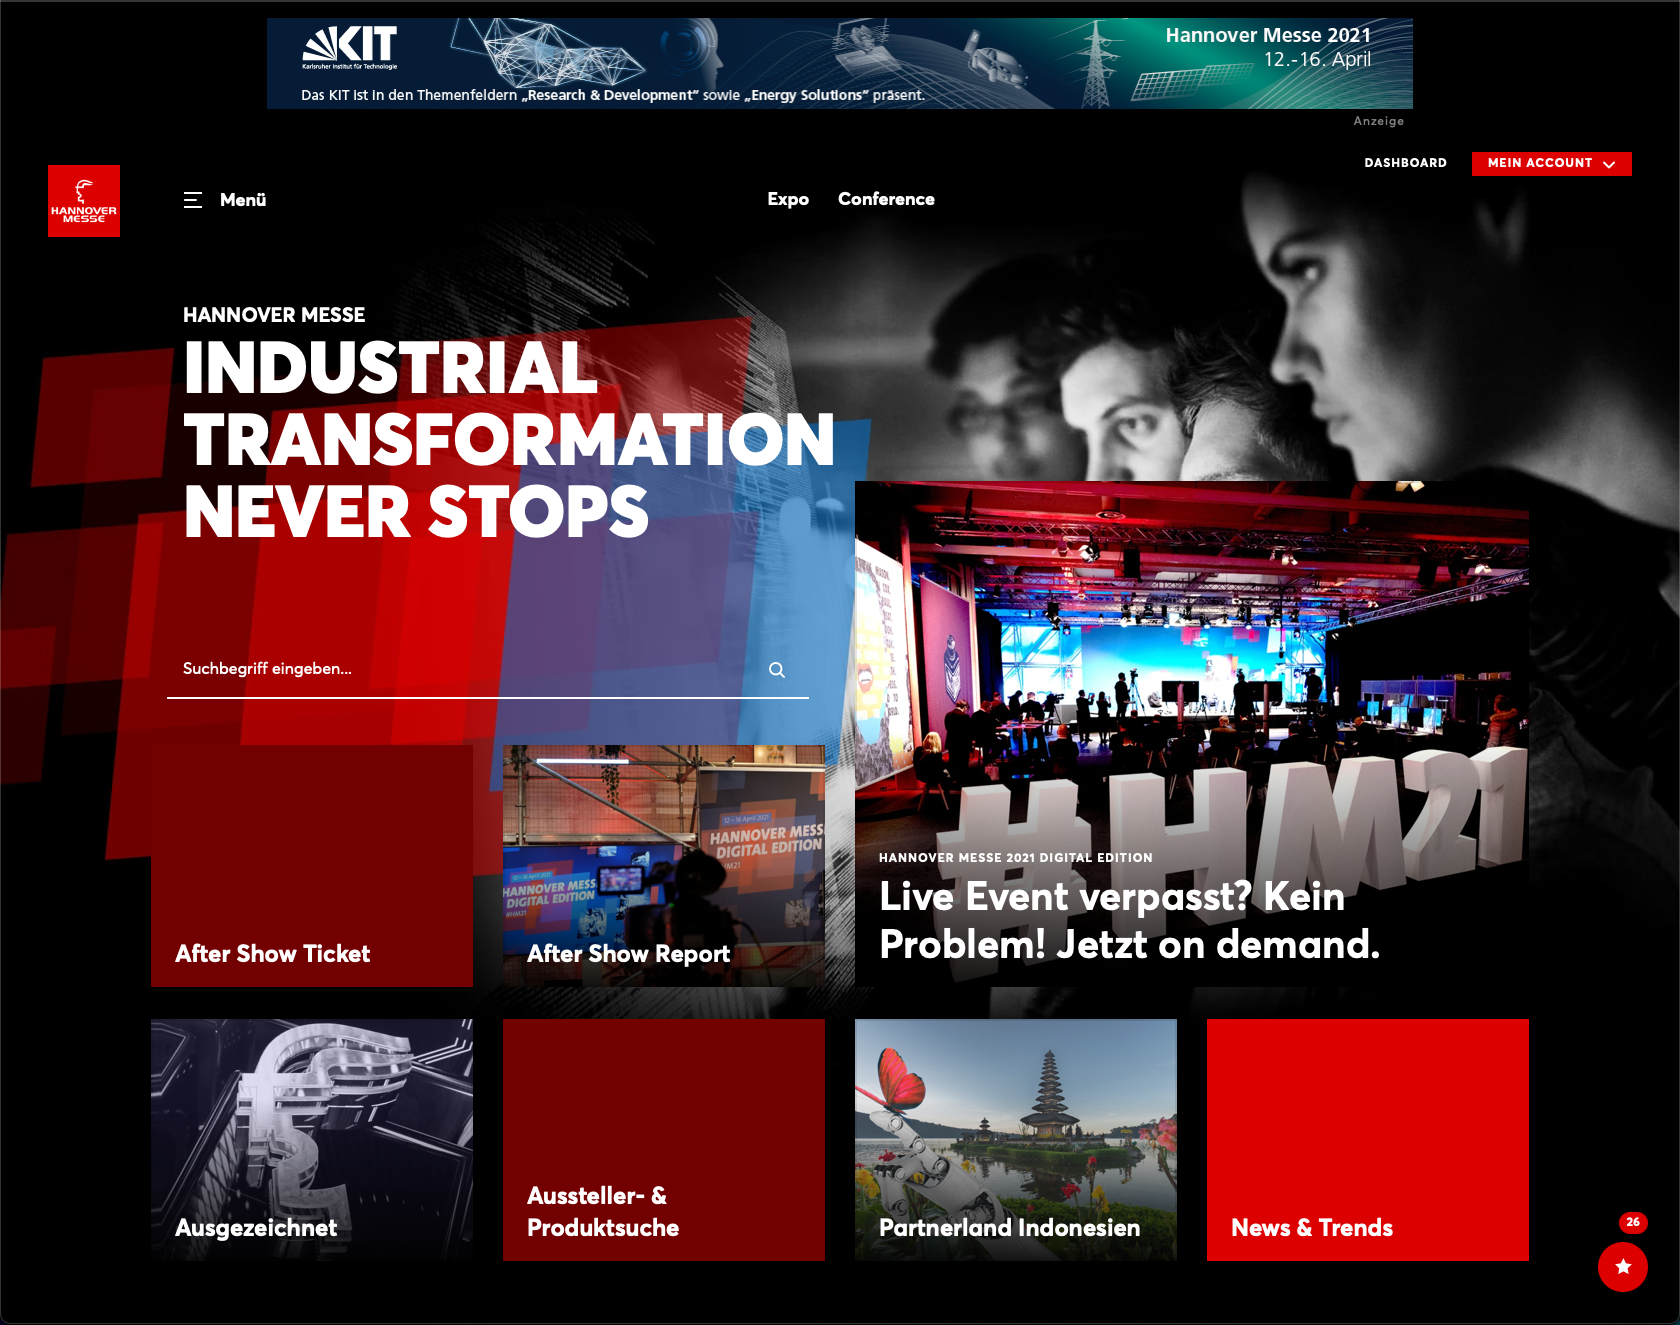
Task: Click the Menü text label
Action: tap(243, 200)
